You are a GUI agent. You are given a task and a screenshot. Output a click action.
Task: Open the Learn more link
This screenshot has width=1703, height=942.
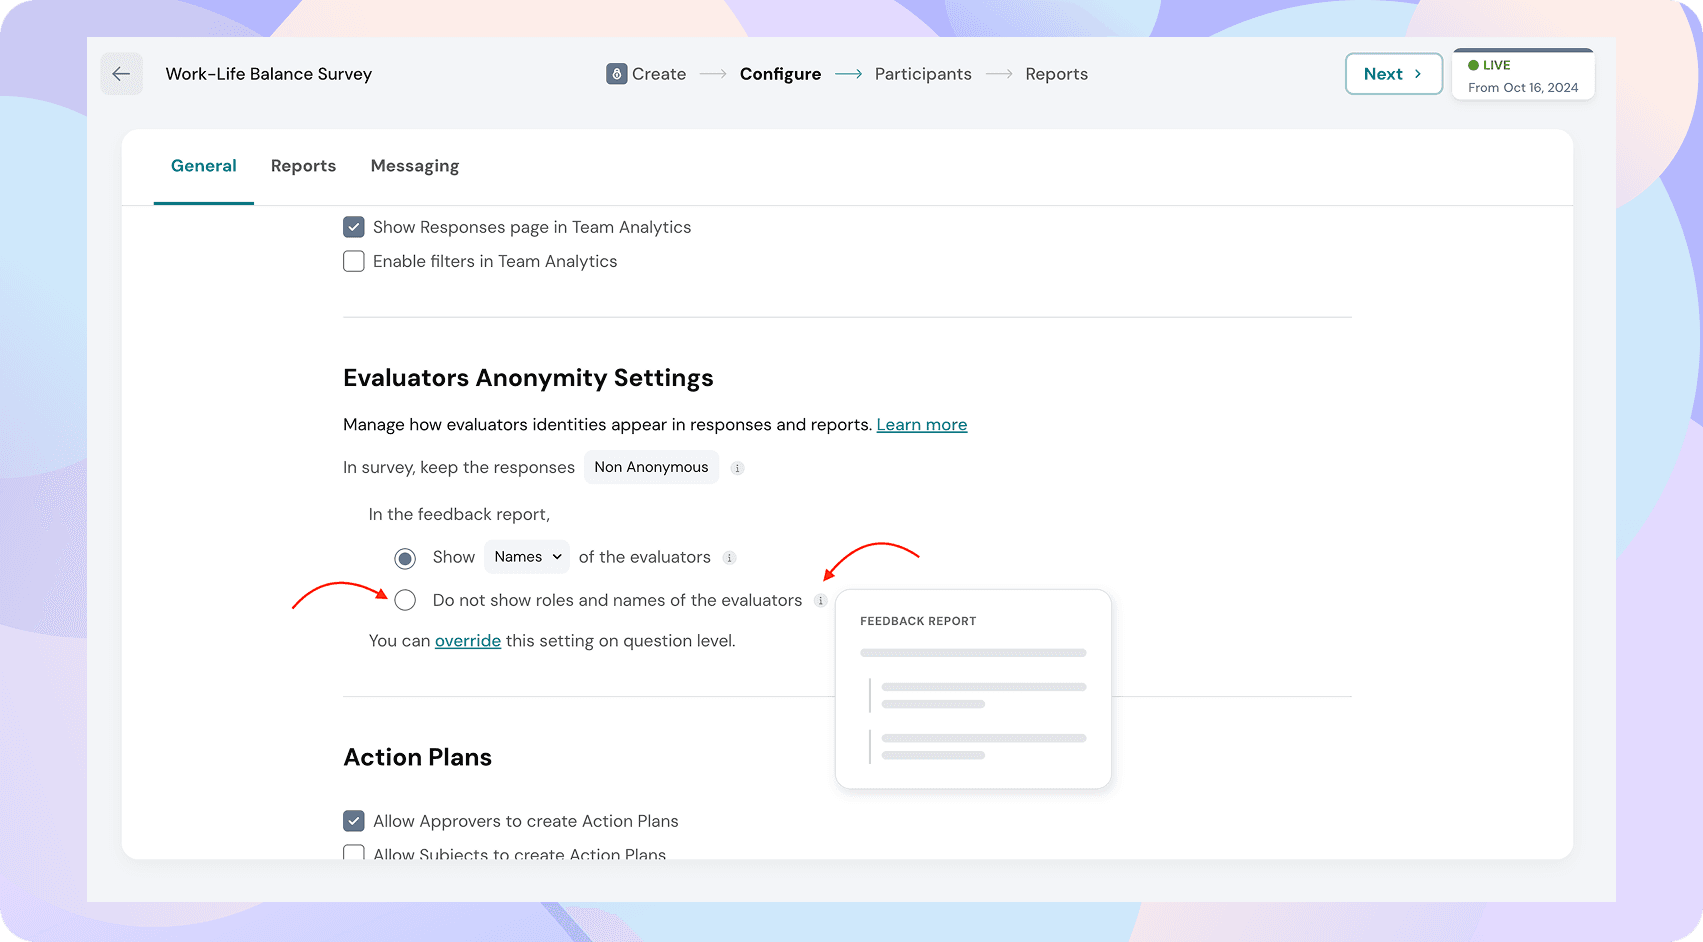[921, 425]
